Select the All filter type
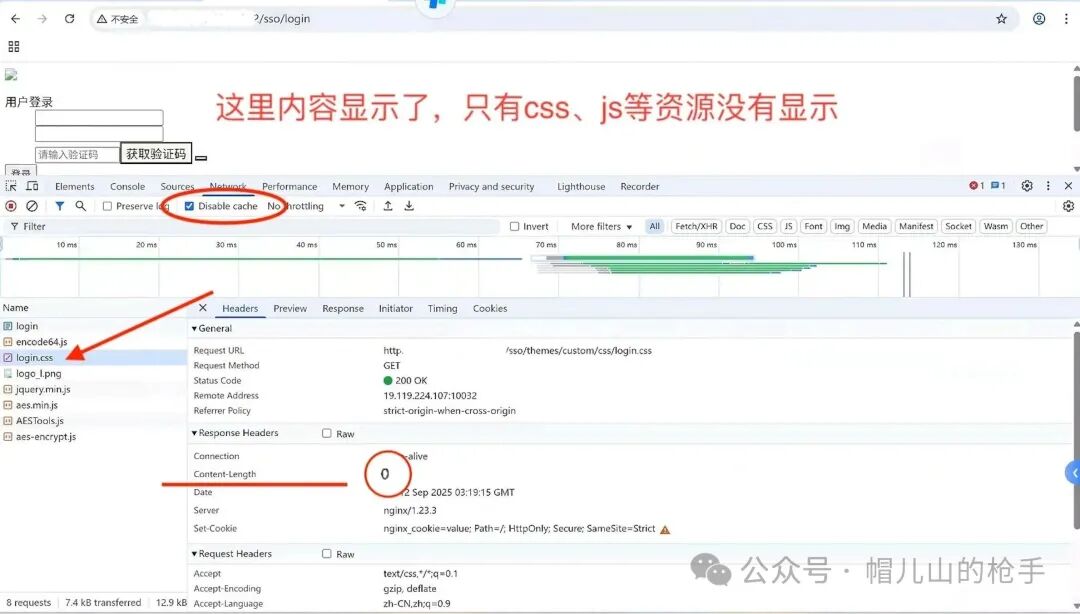Image resolution: width=1080 pixels, height=614 pixels. coord(654,226)
